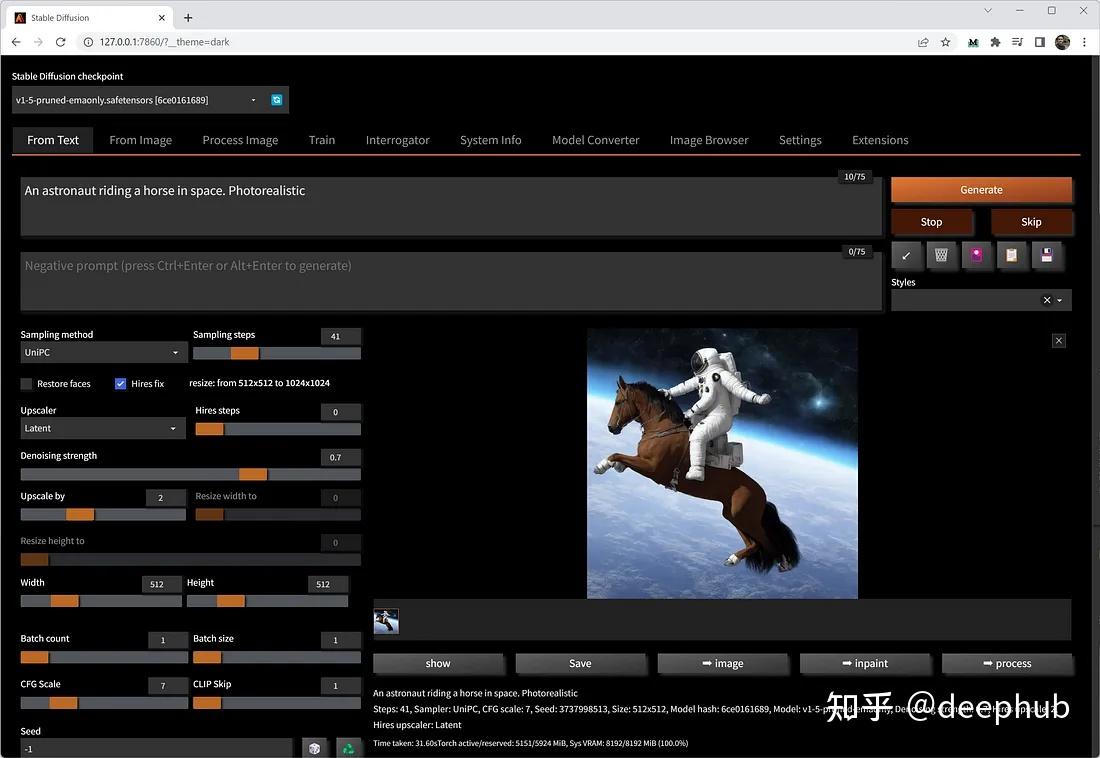The height and width of the screenshot is (758, 1100).
Task: Select the astronaut image thumbnail in the gallery
Action: point(386,620)
